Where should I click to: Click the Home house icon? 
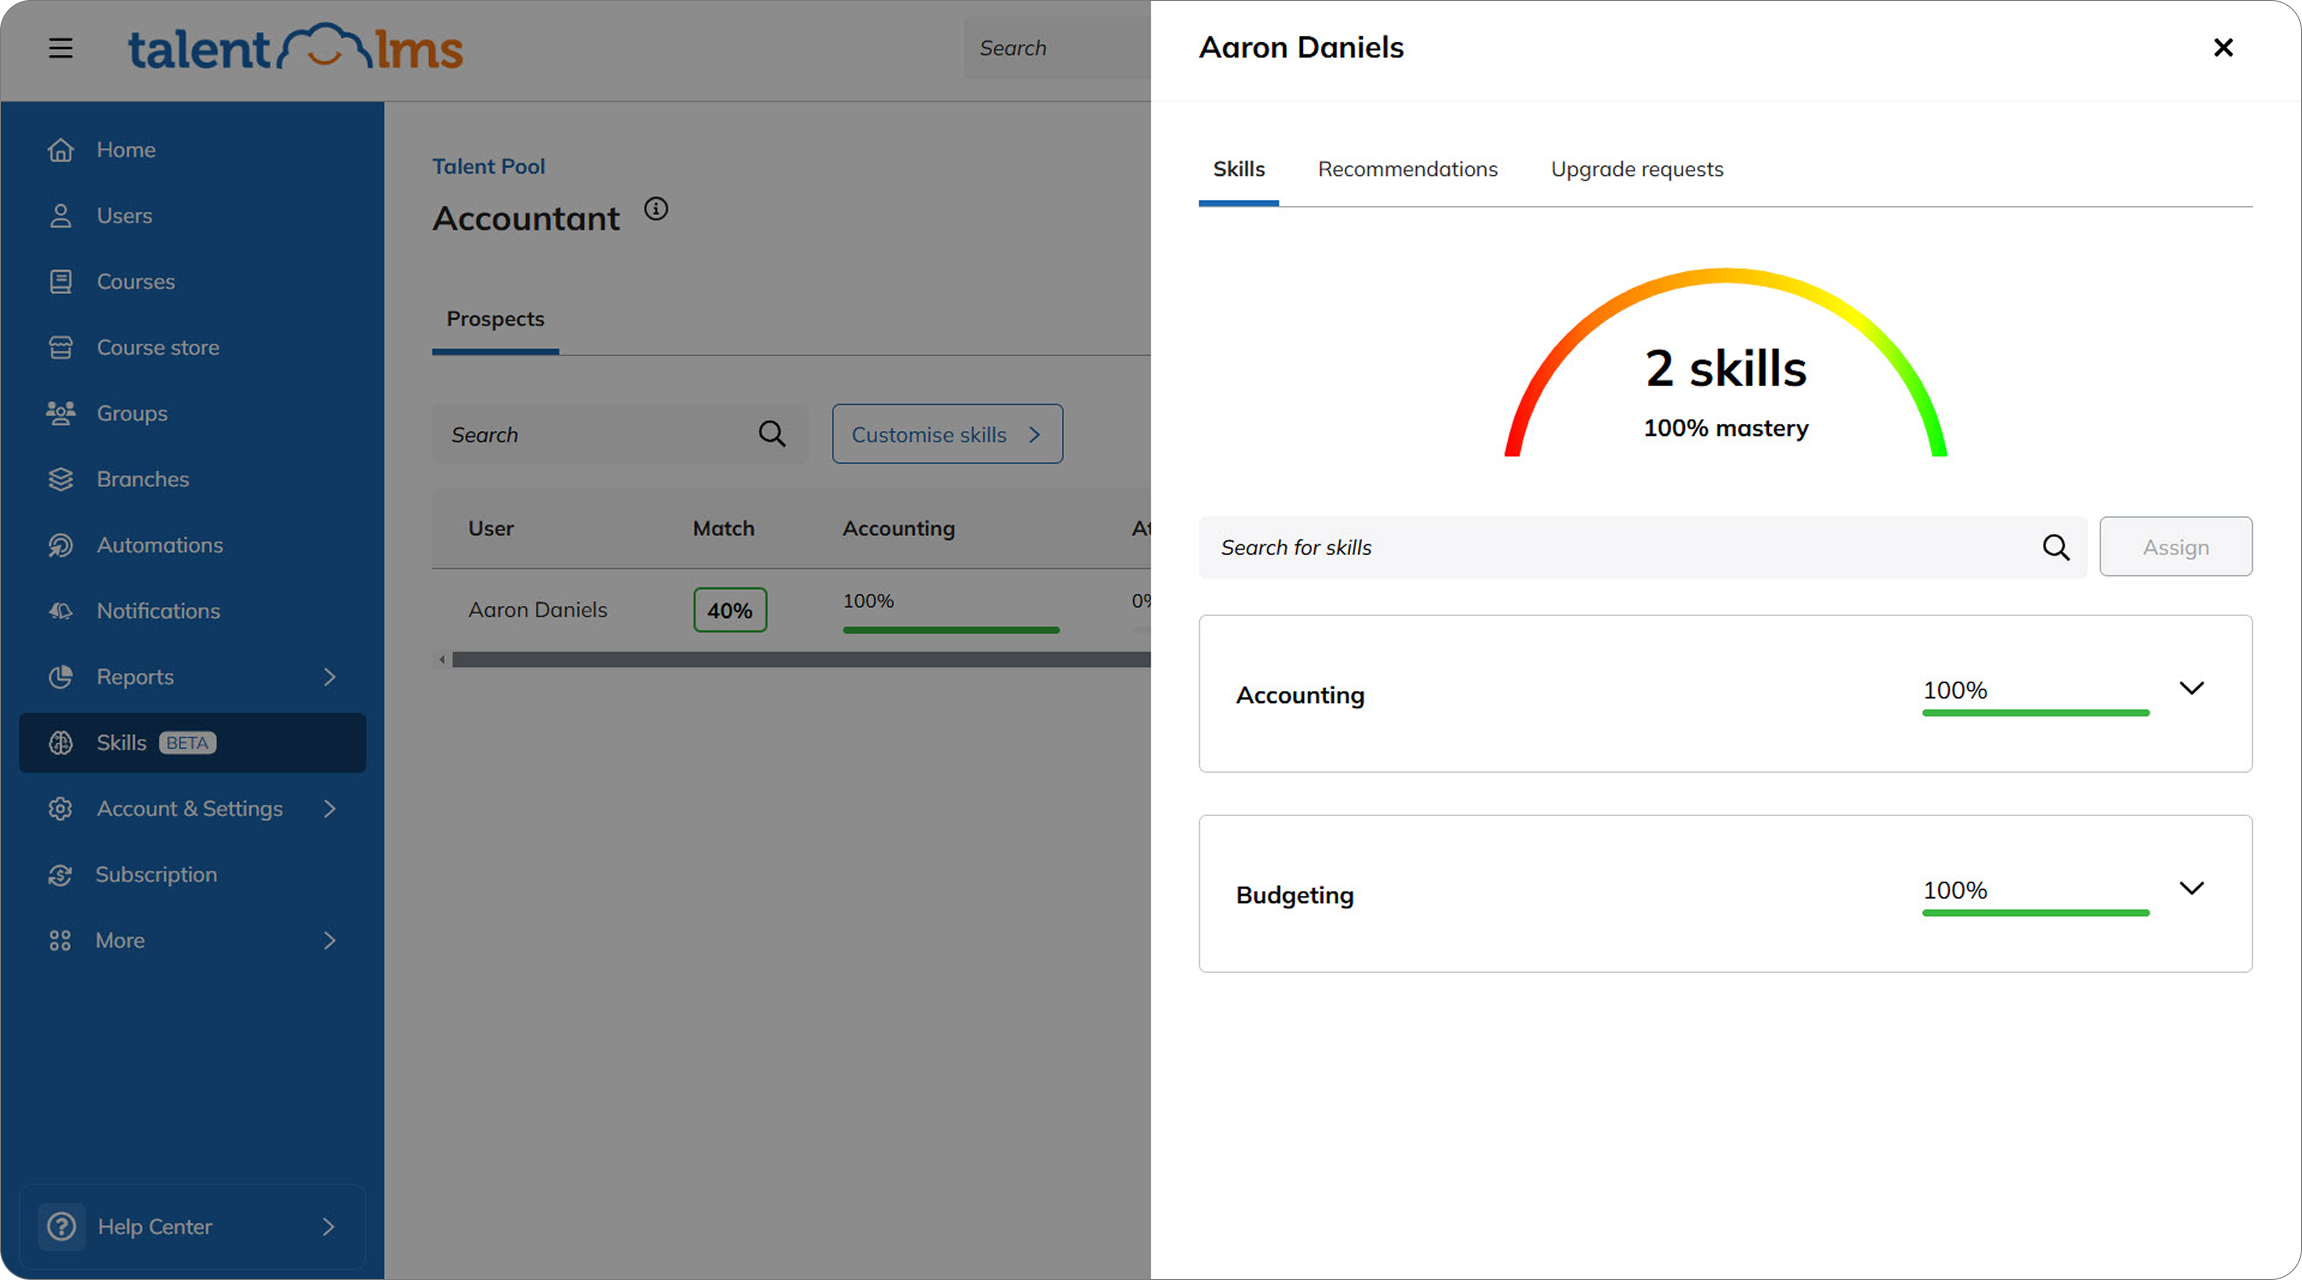[x=61, y=150]
